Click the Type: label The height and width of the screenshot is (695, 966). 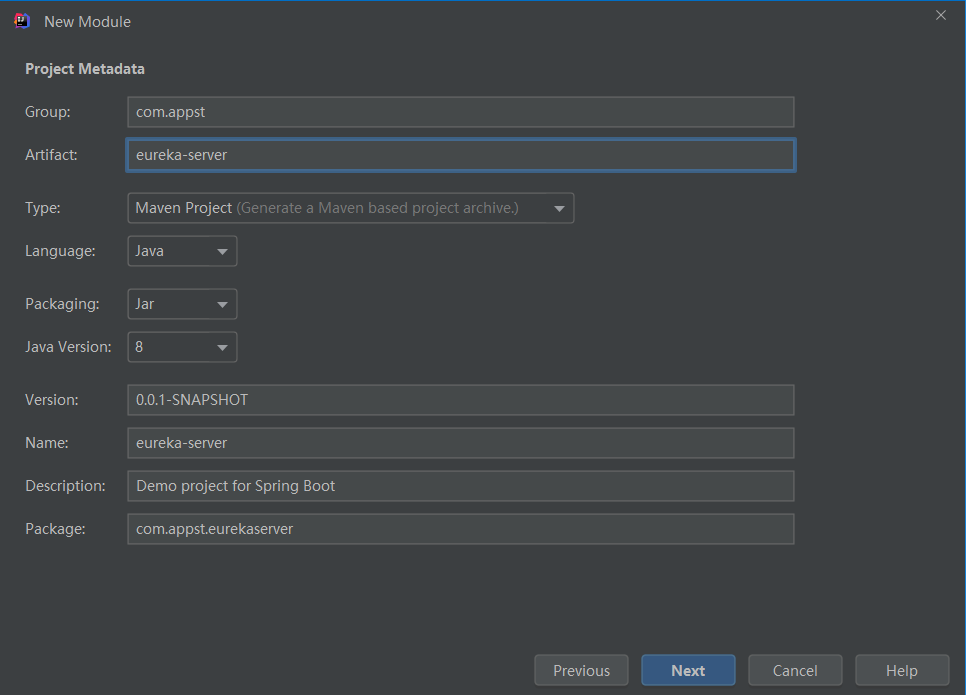click(43, 208)
